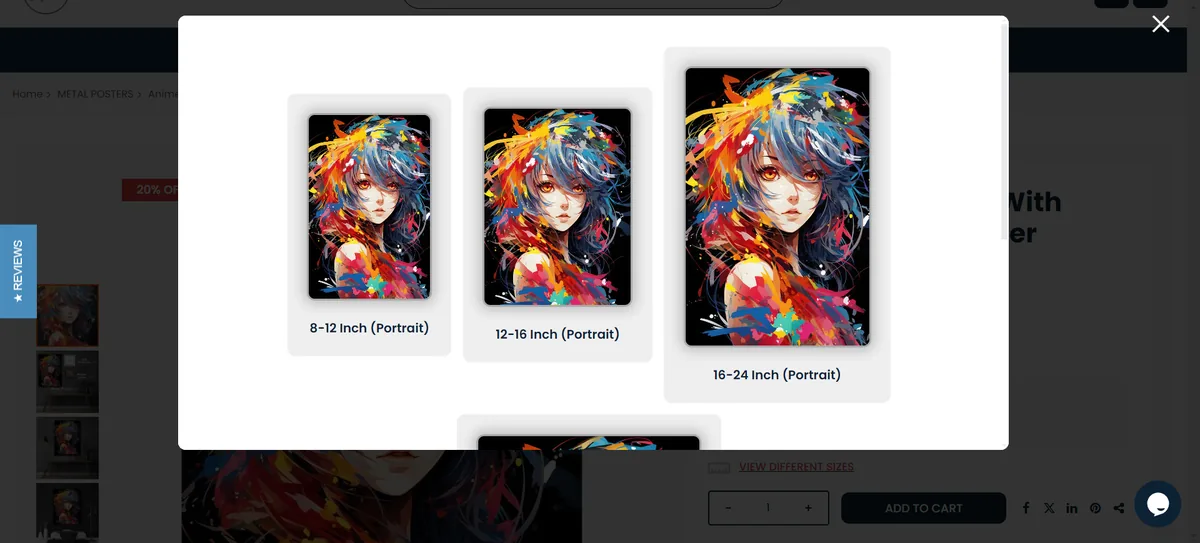1200x543 pixels.
Task: Click the 12-16 Inch (Portrait) poster image
Action: pyautogui.click(x=557, y=206)
